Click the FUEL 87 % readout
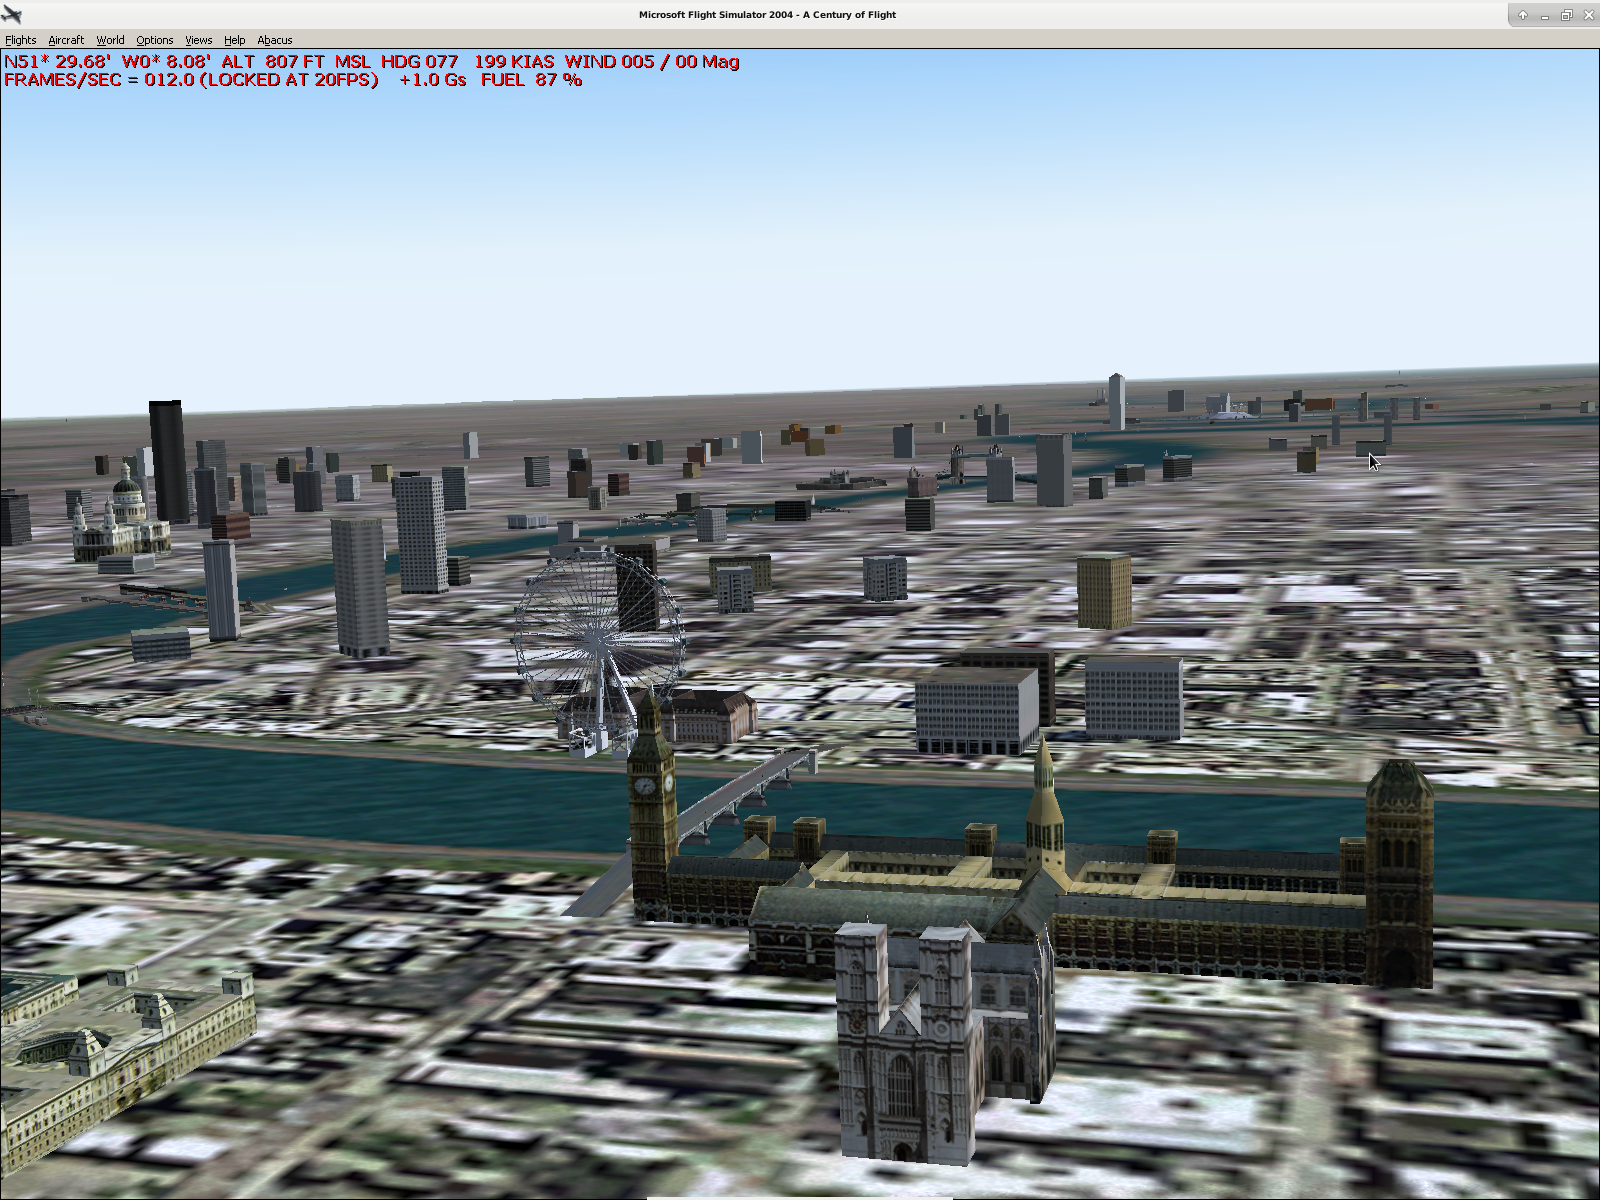Screen dimensions: 1600x1200 [x=531, y=80]
